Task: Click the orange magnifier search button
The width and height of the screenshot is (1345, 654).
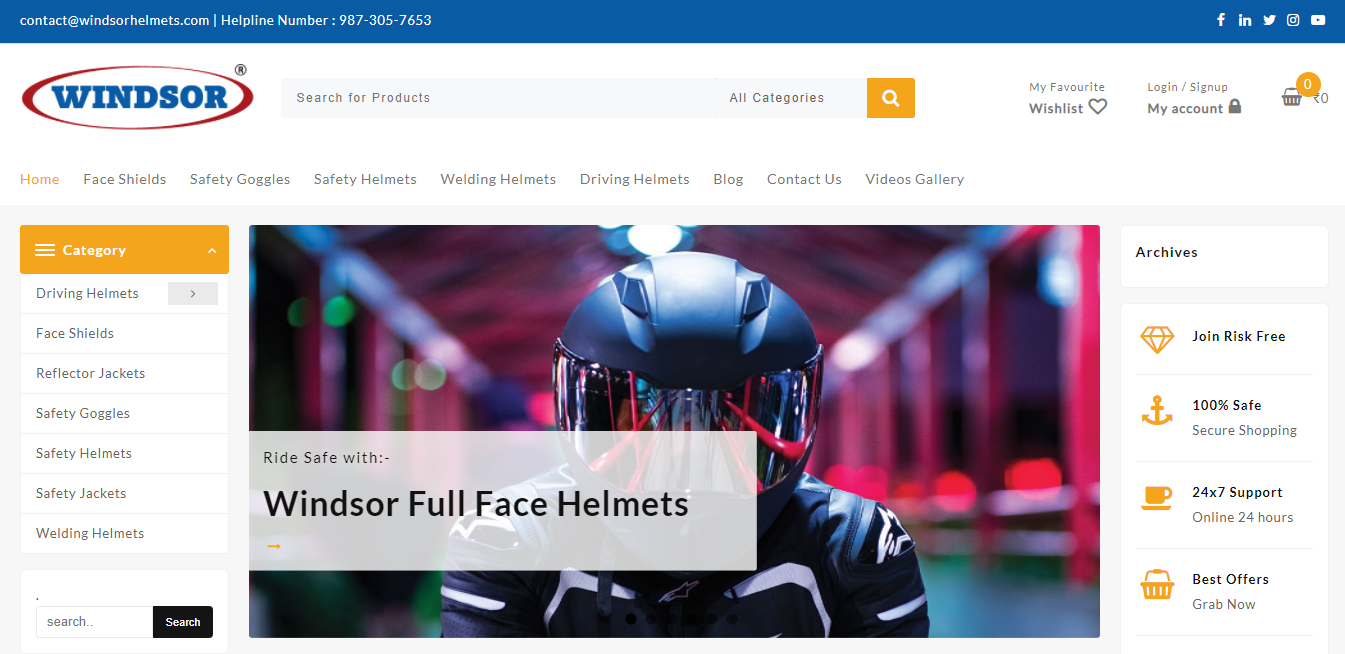Action: [x=891, y=98]
